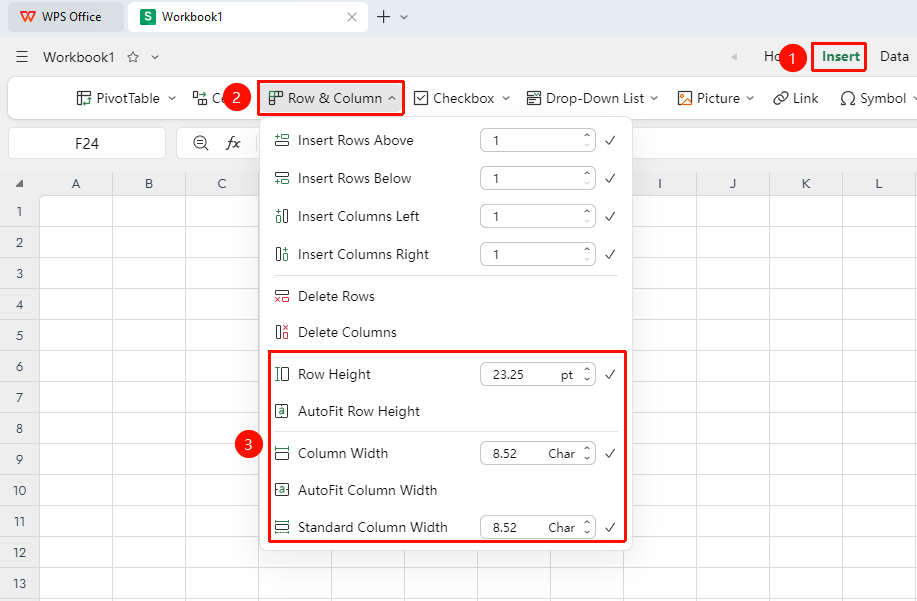The width and height of the screenshot is (917, 601).
Task: Star Workbook1 as a favorite
Action: click(133, 57)
